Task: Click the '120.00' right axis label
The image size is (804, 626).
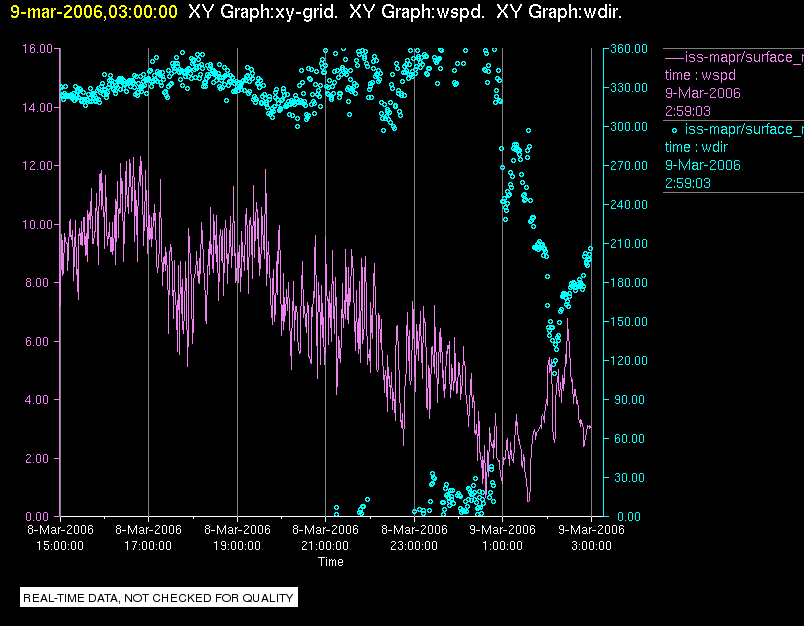Action: pyautogui.click(x=629, y=360)
